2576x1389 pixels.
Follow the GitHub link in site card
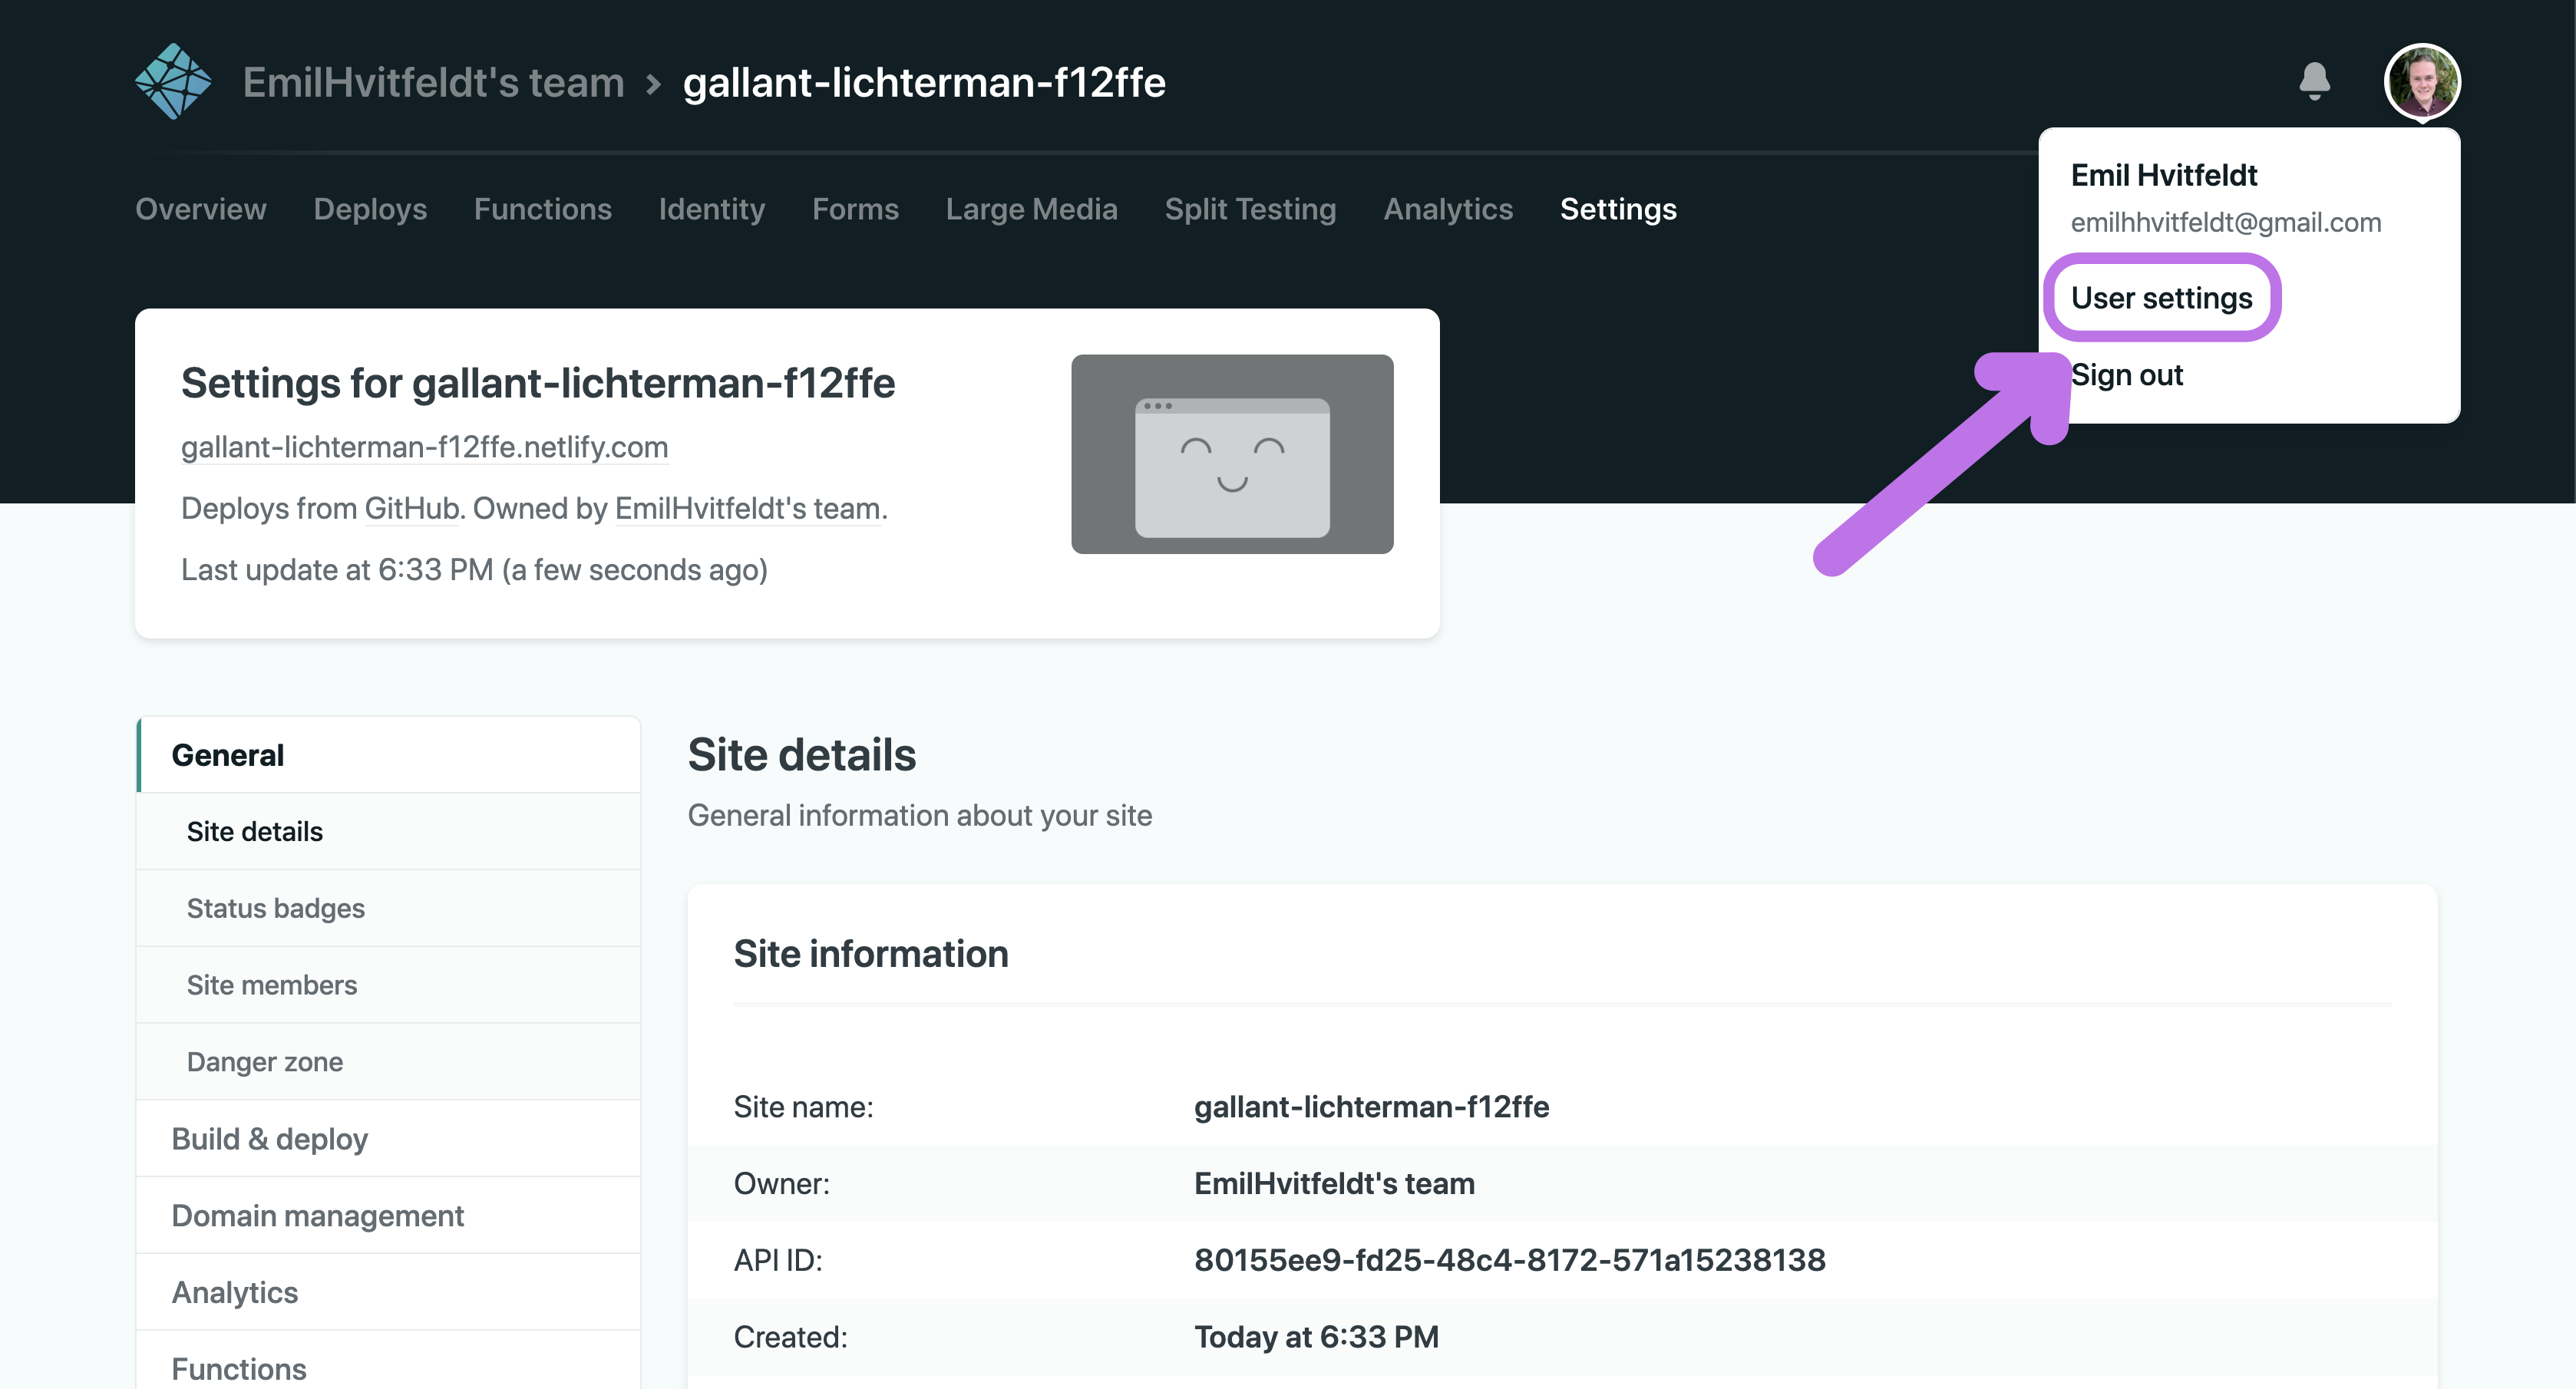click(411, 508)
